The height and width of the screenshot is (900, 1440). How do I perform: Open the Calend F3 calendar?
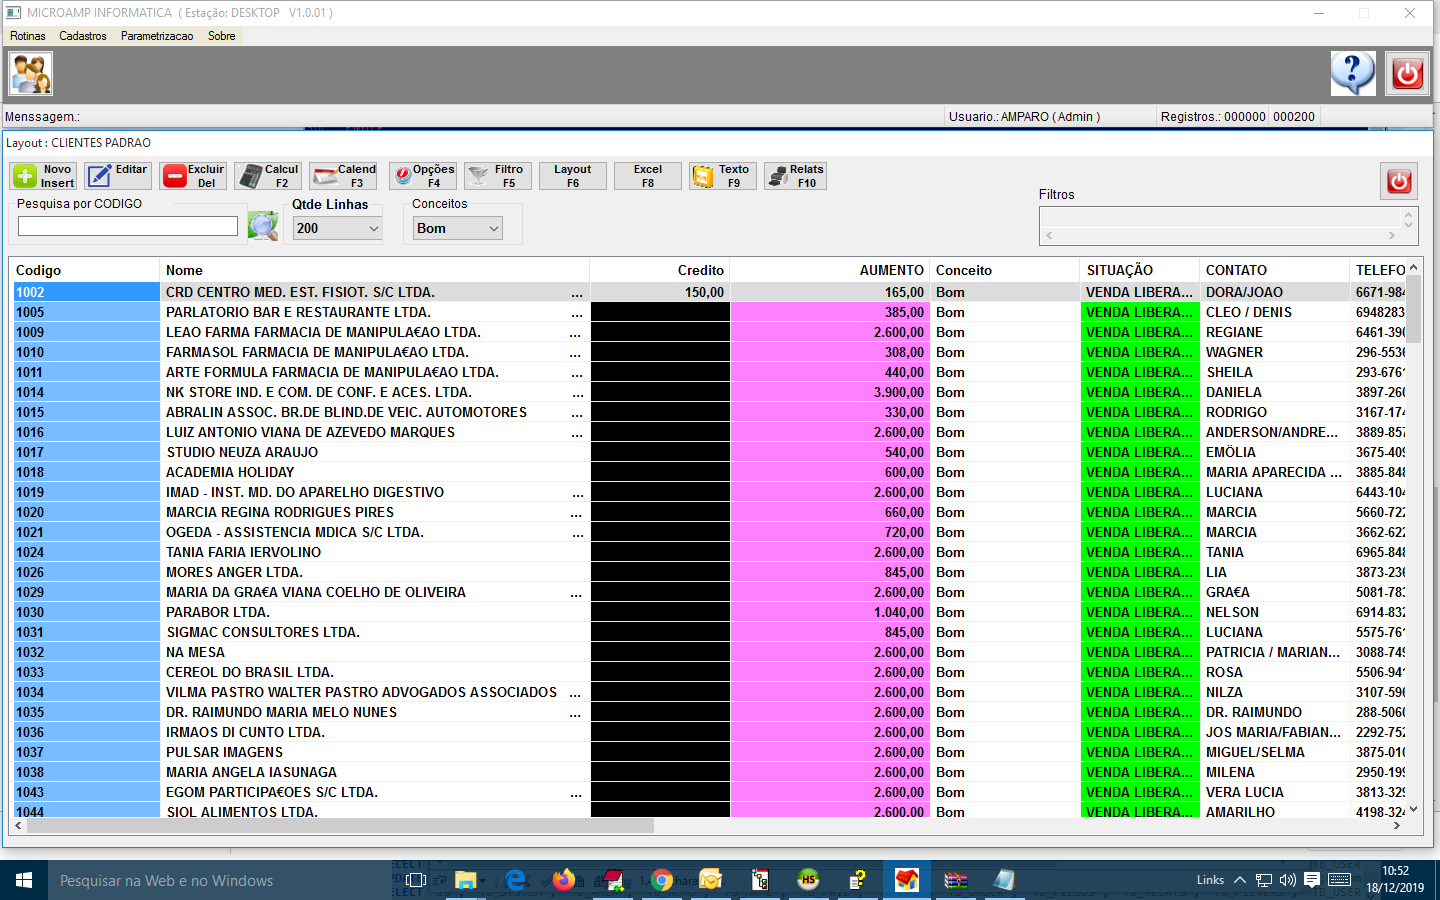[x=343, y=176]
